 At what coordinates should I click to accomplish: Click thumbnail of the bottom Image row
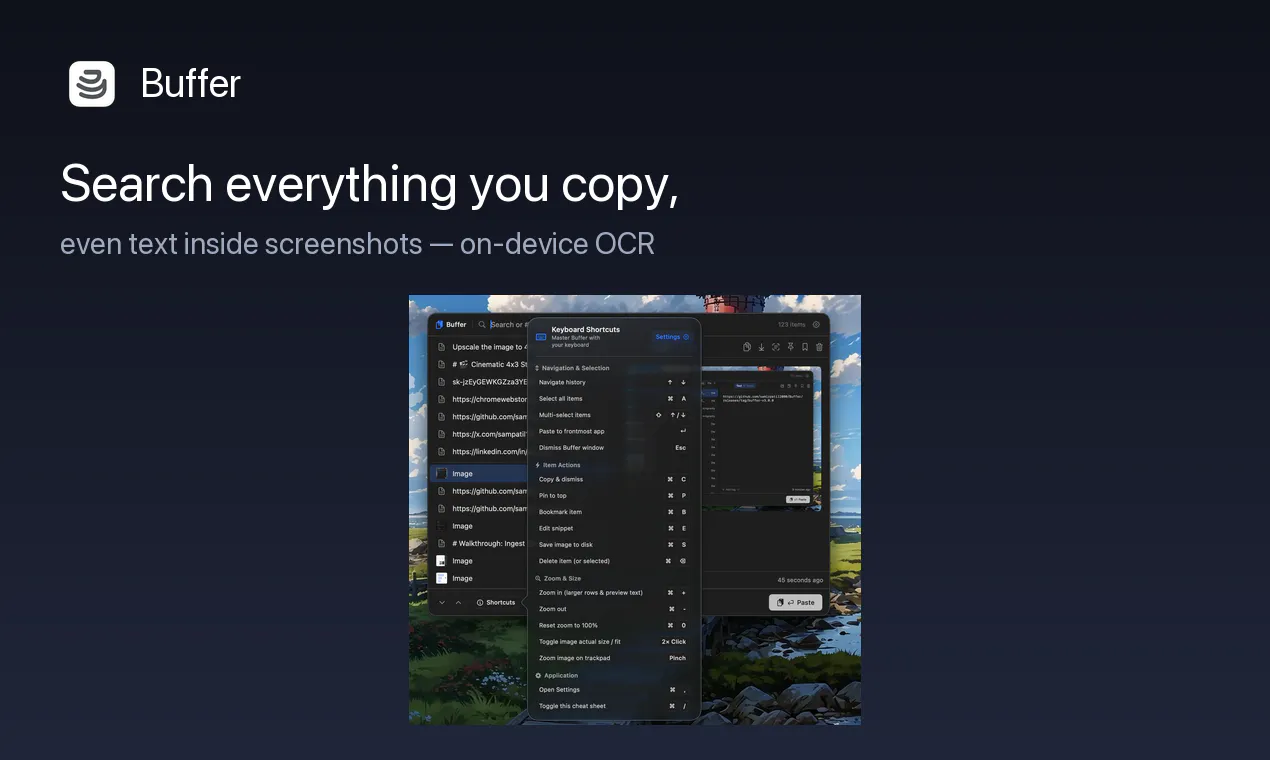(441, 578)
